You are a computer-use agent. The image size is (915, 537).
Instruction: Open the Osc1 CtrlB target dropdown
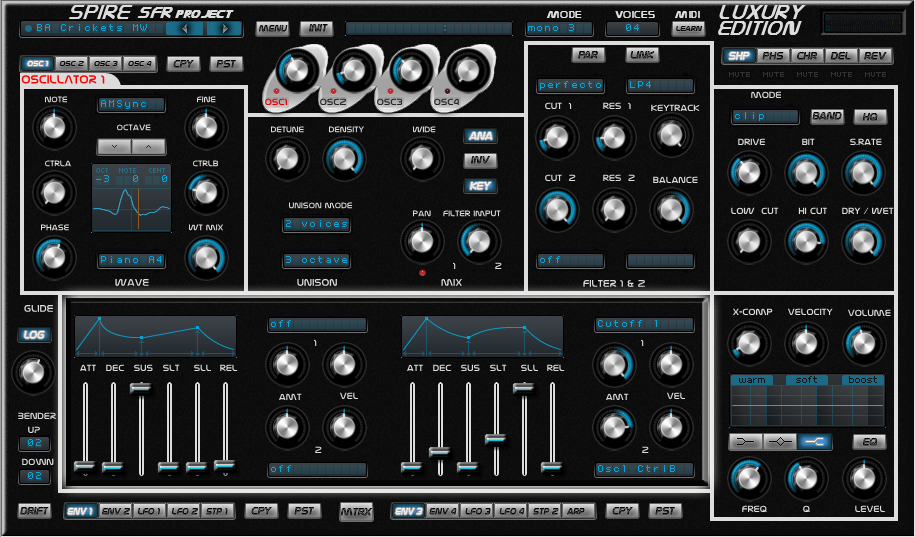click(644, 469)
